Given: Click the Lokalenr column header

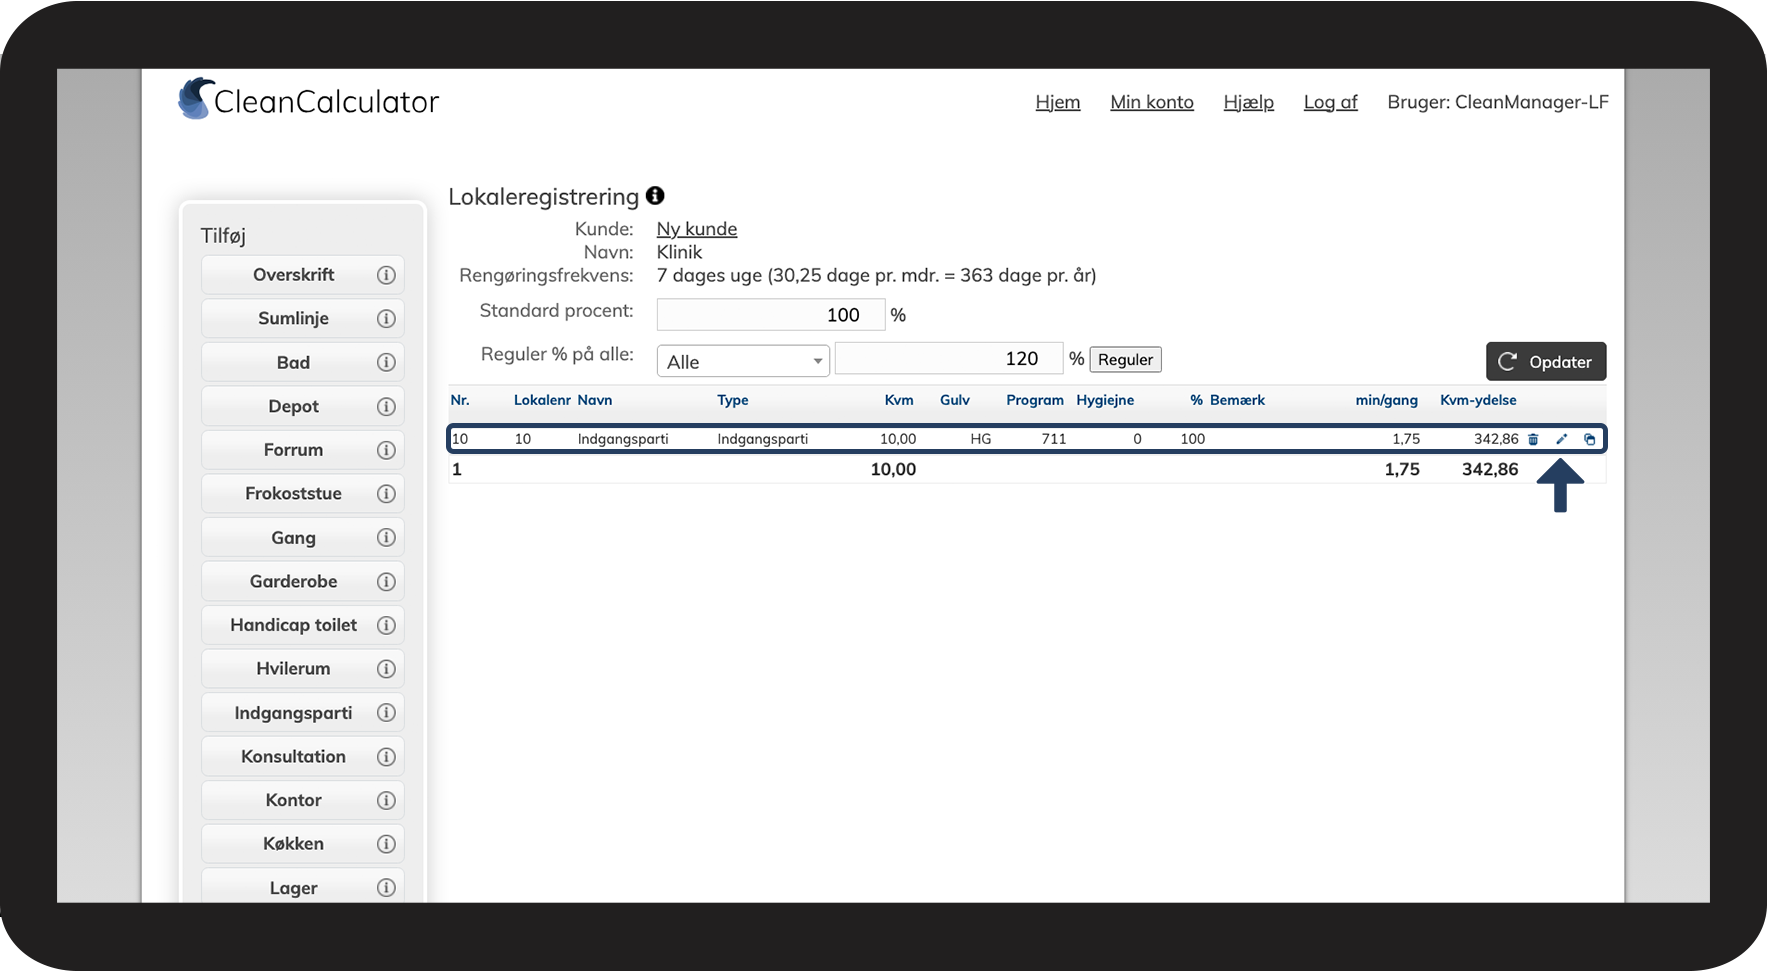Looking at the screenshot, I should point(542,400).
